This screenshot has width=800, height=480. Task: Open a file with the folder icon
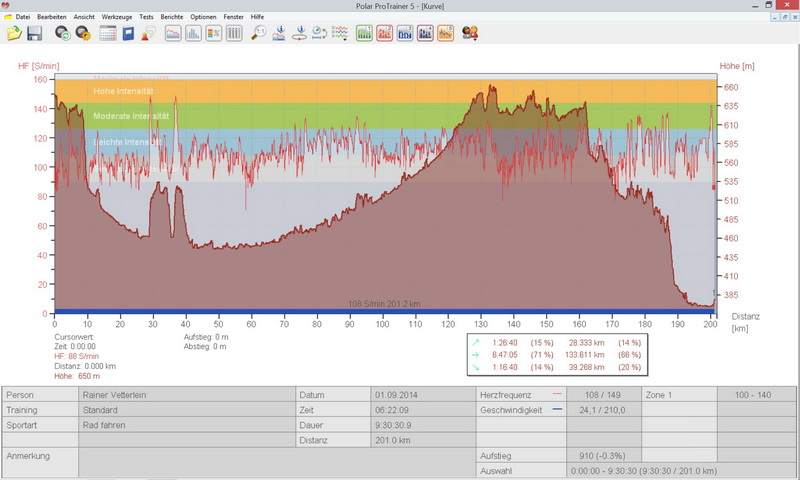(x=14, y=33)
